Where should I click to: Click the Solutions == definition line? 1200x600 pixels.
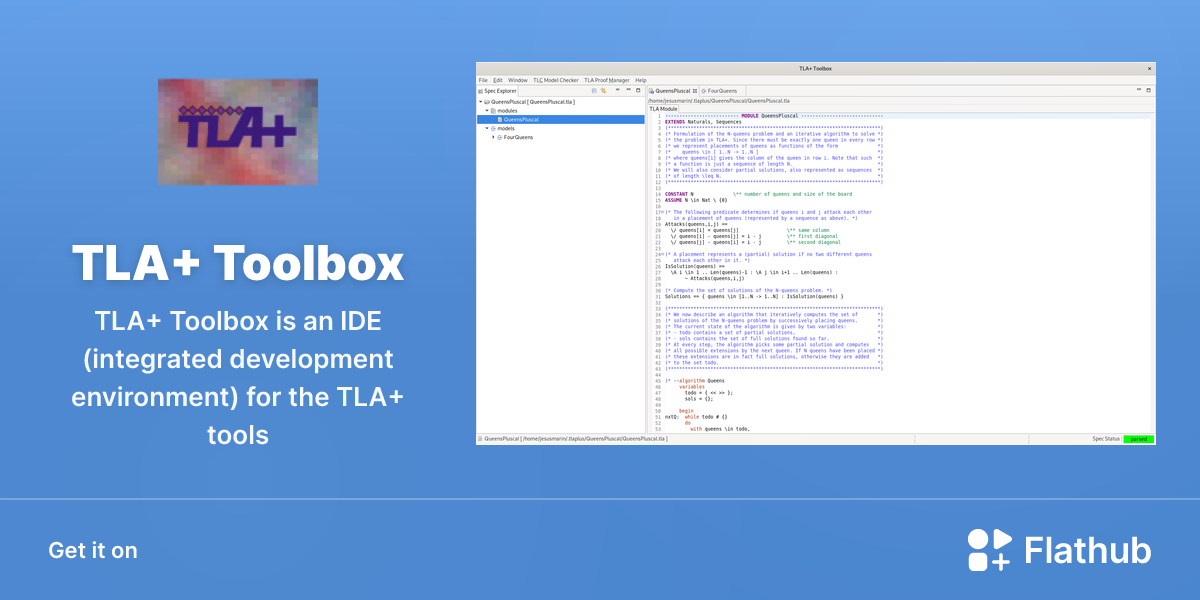754,296
